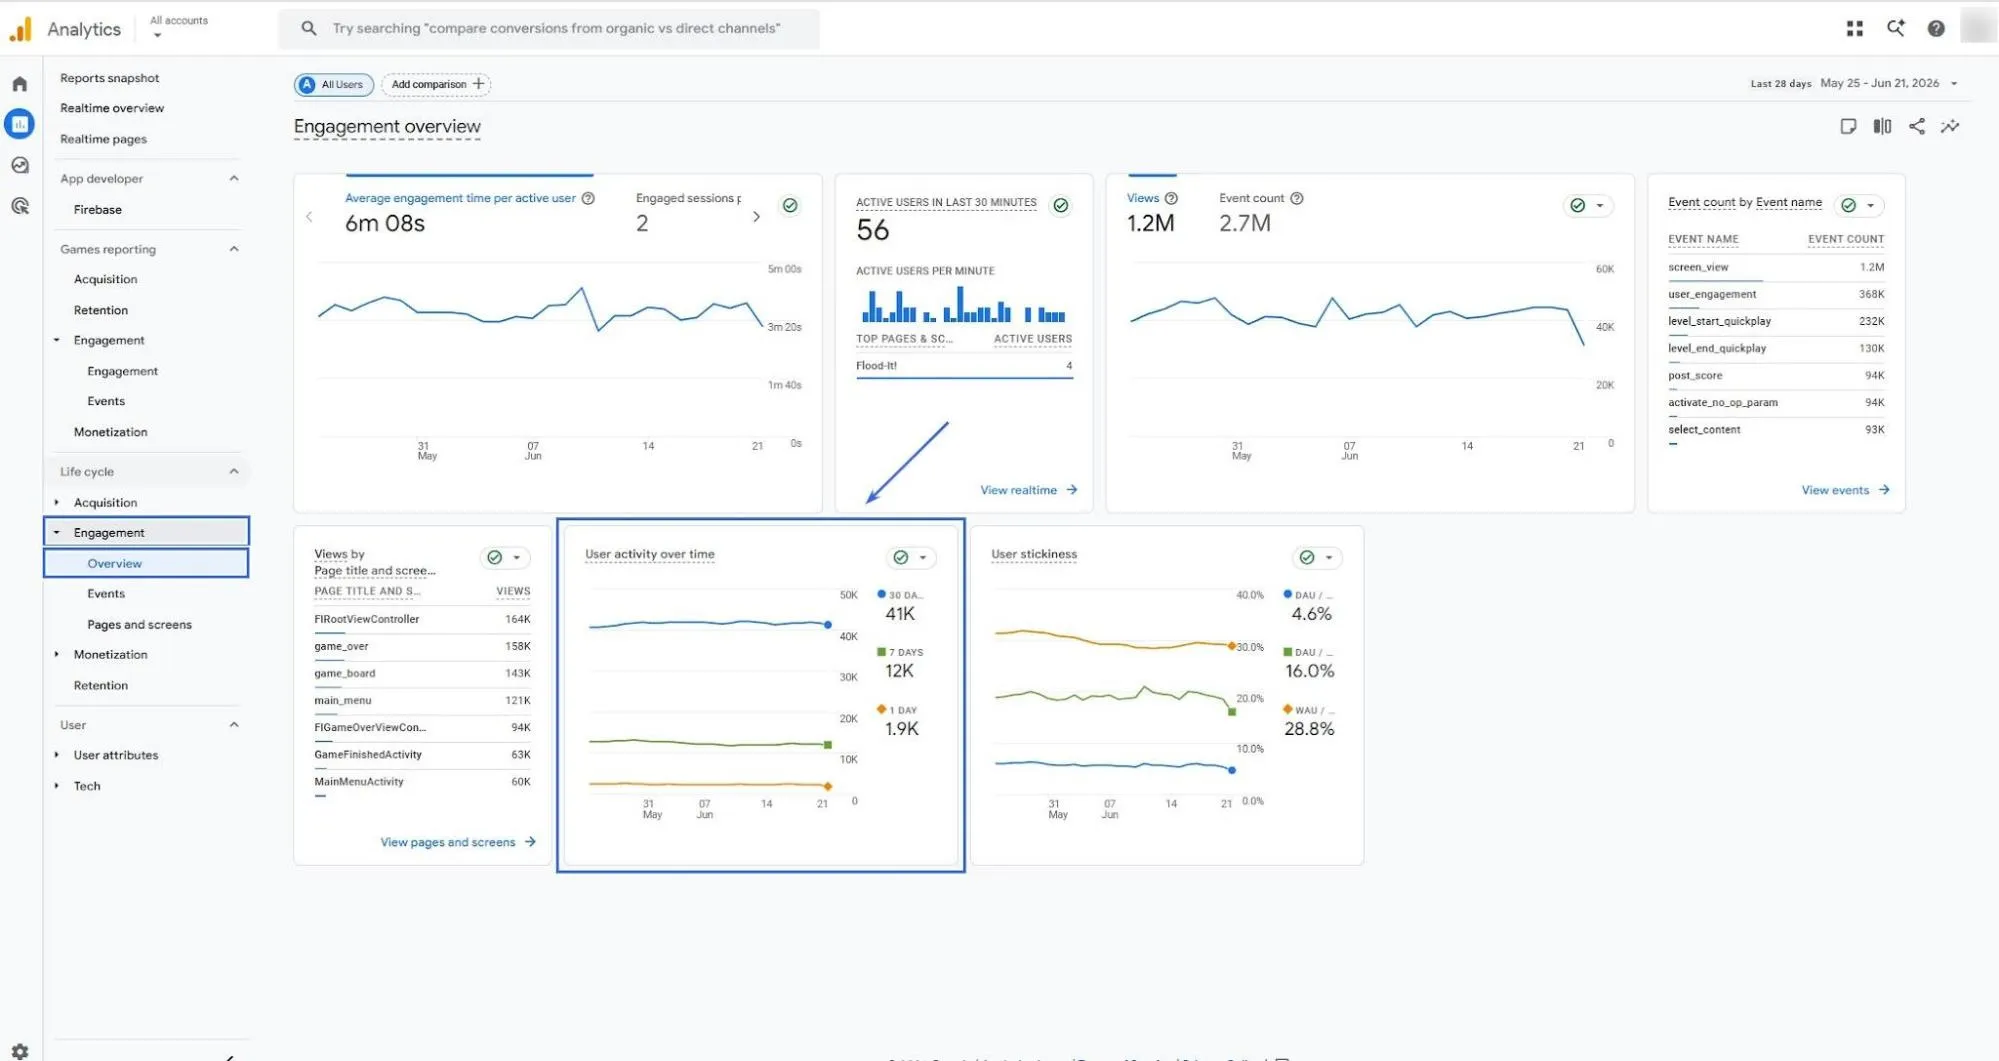Toggle check status on User activity over time card

click(901, 557)
